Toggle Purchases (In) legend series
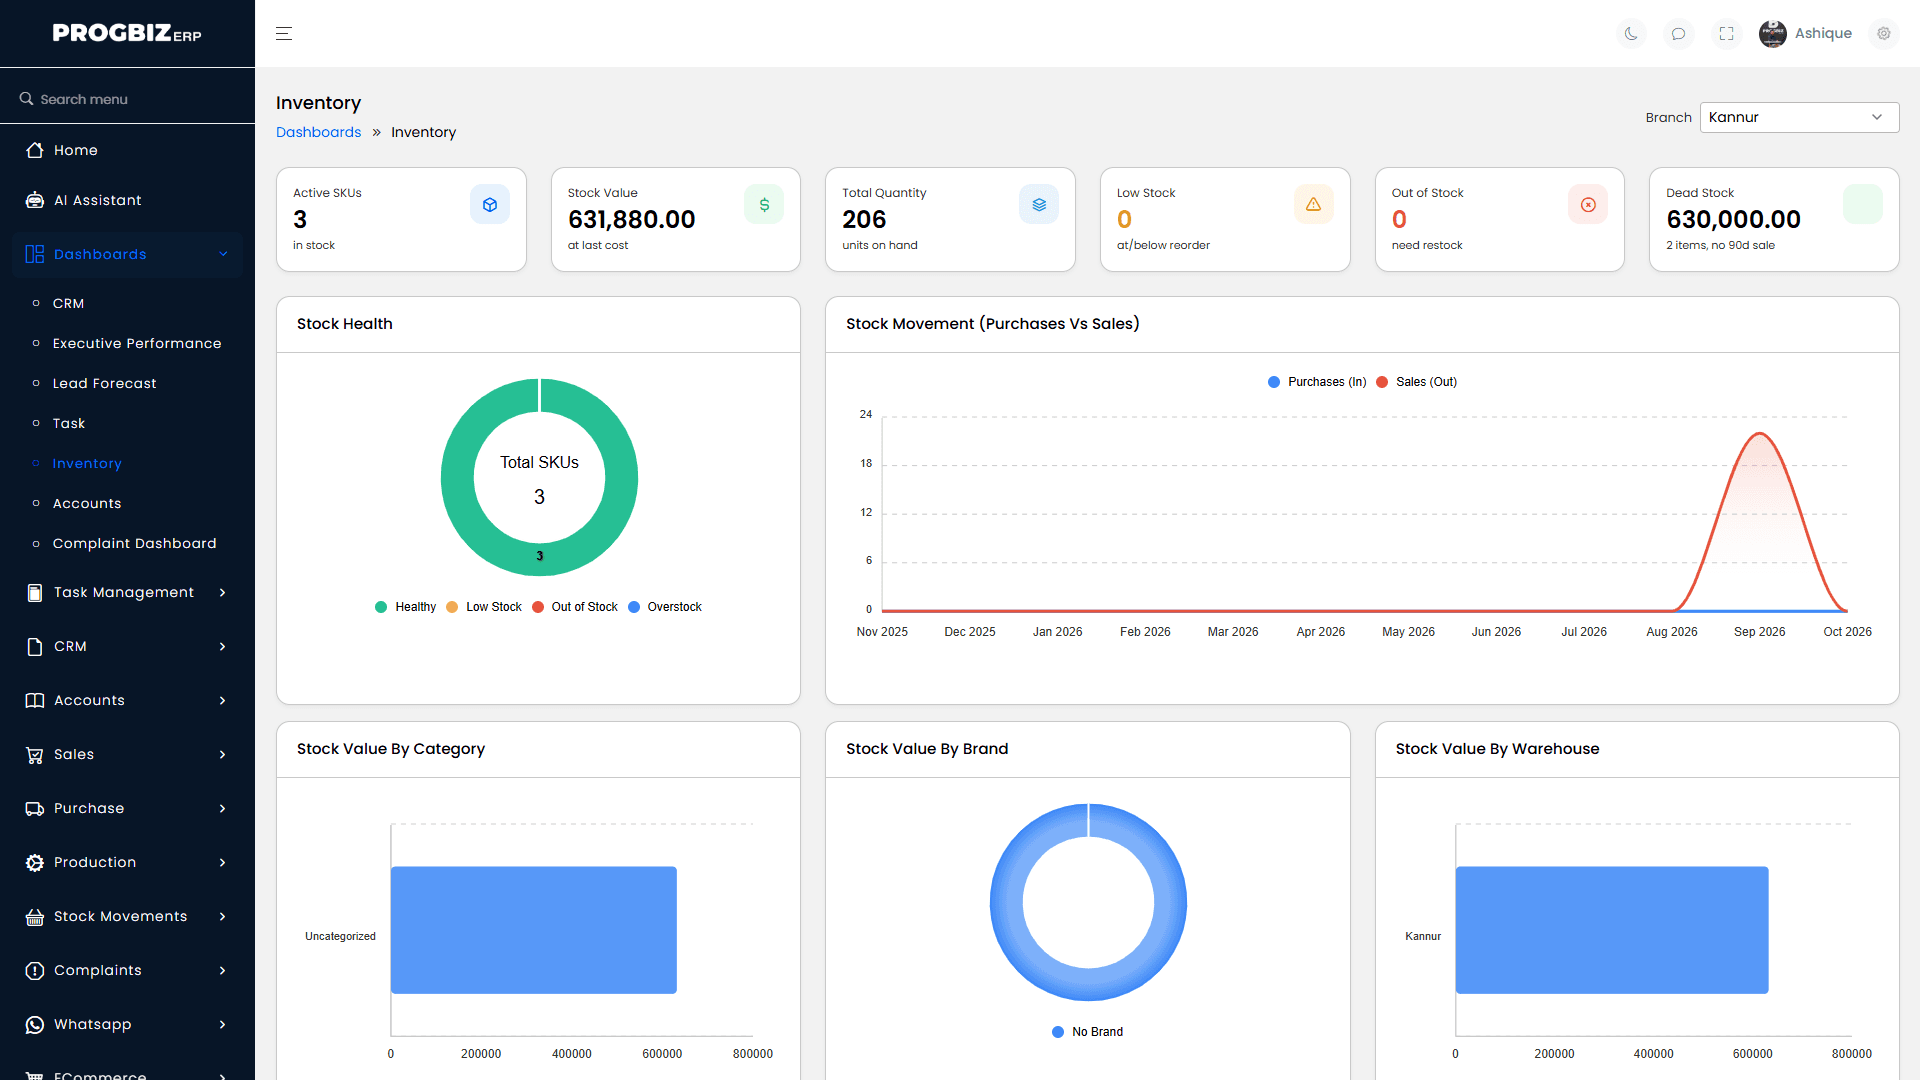The image size is (1920, 1080). [1317, 382]
